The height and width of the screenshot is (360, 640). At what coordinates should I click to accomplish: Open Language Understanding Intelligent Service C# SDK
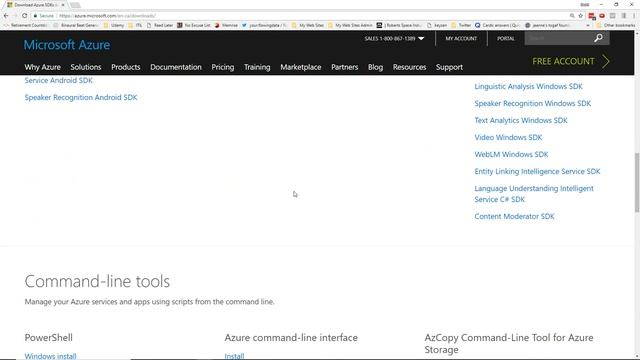pos(534,194)
